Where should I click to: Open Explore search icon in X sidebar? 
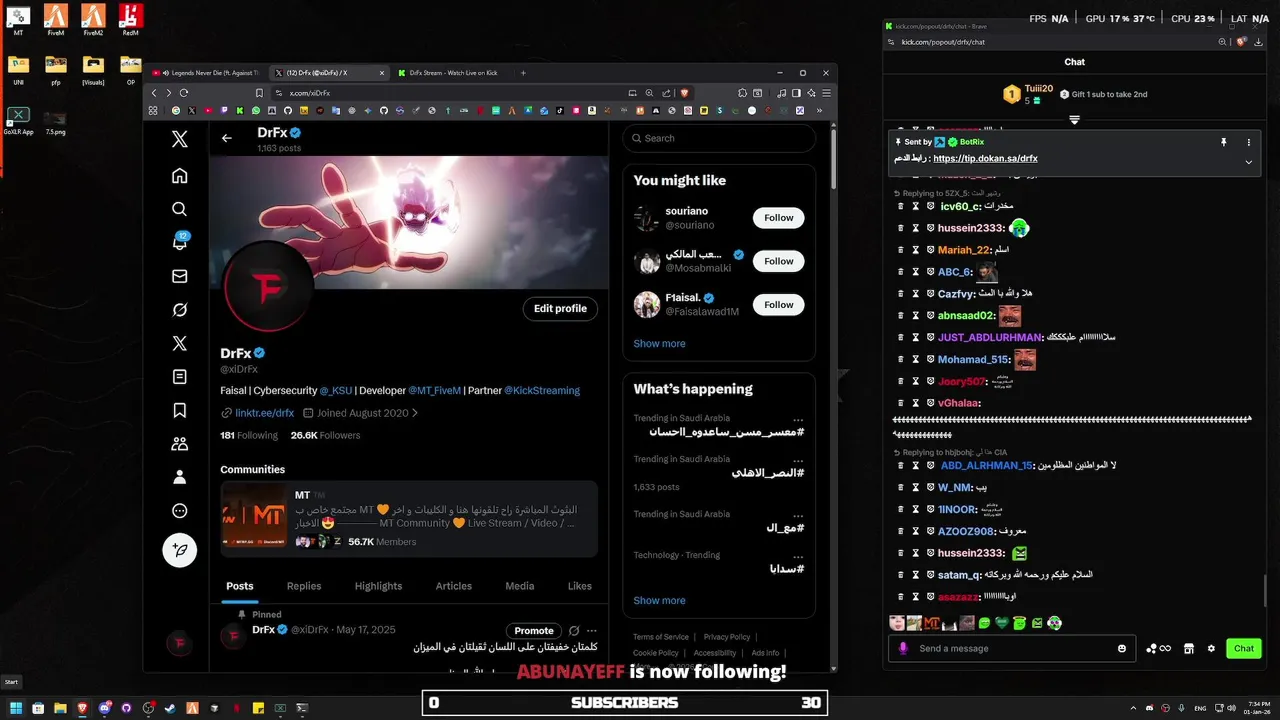[x=180, y=209]
